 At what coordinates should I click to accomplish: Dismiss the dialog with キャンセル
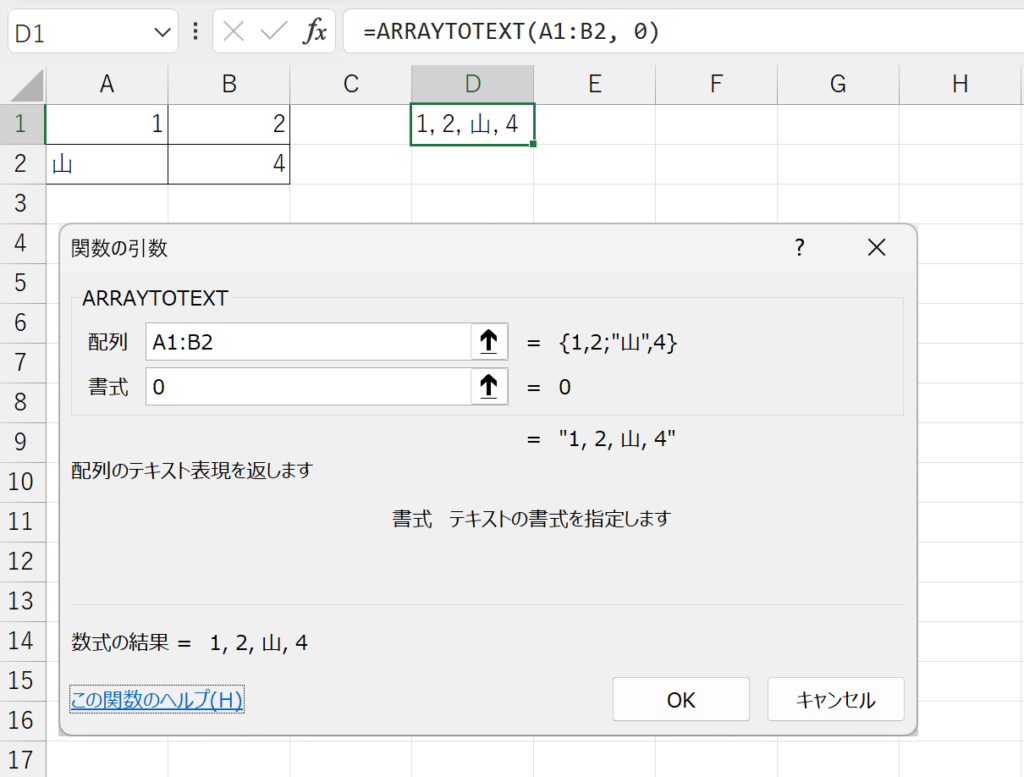point(836,699)
